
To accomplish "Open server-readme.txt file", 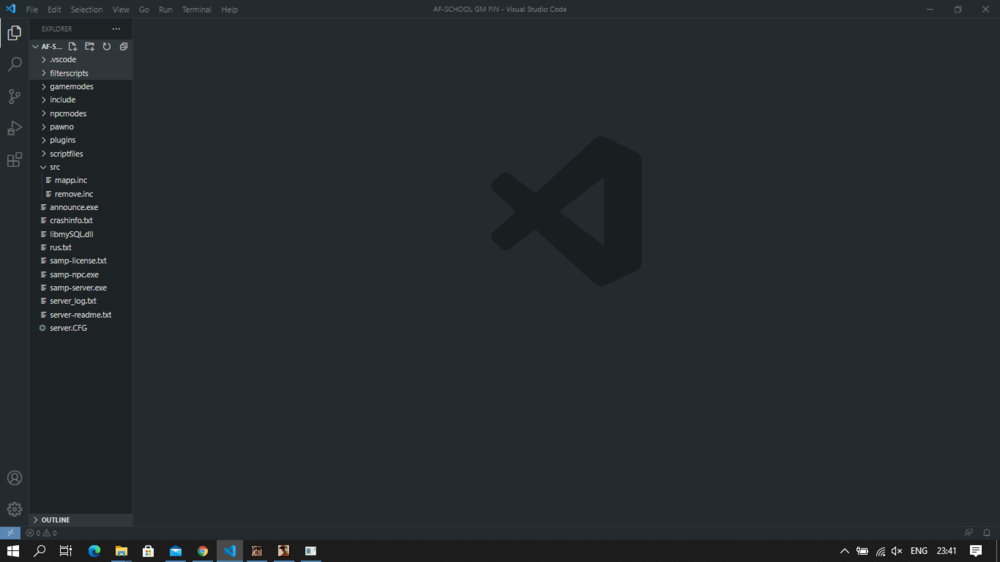I will [x=81, y=314].
